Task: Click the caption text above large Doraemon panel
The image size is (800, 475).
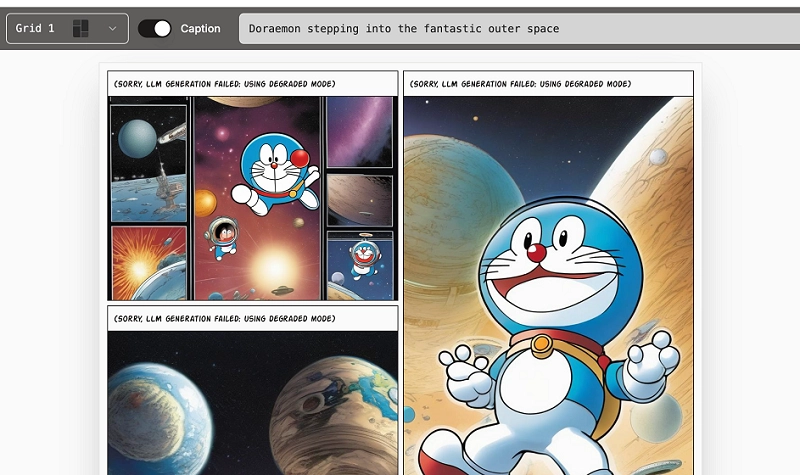Action: 520,84
